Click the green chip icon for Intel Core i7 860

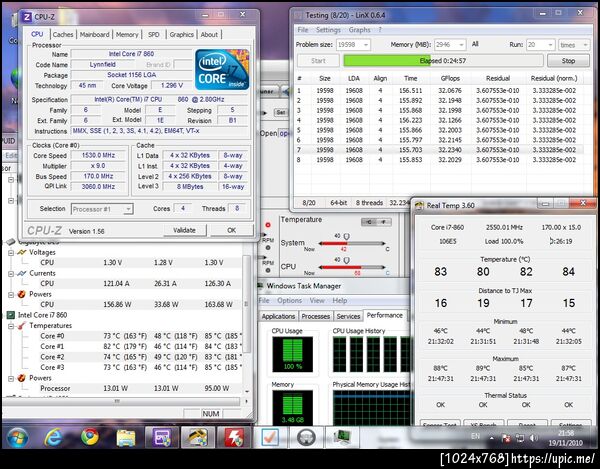pos(11,315)
